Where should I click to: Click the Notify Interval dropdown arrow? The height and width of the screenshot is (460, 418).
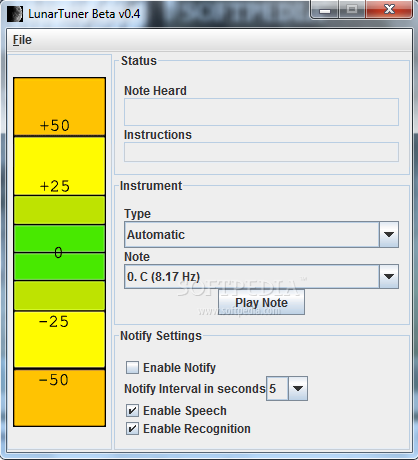tap(298, 389)
